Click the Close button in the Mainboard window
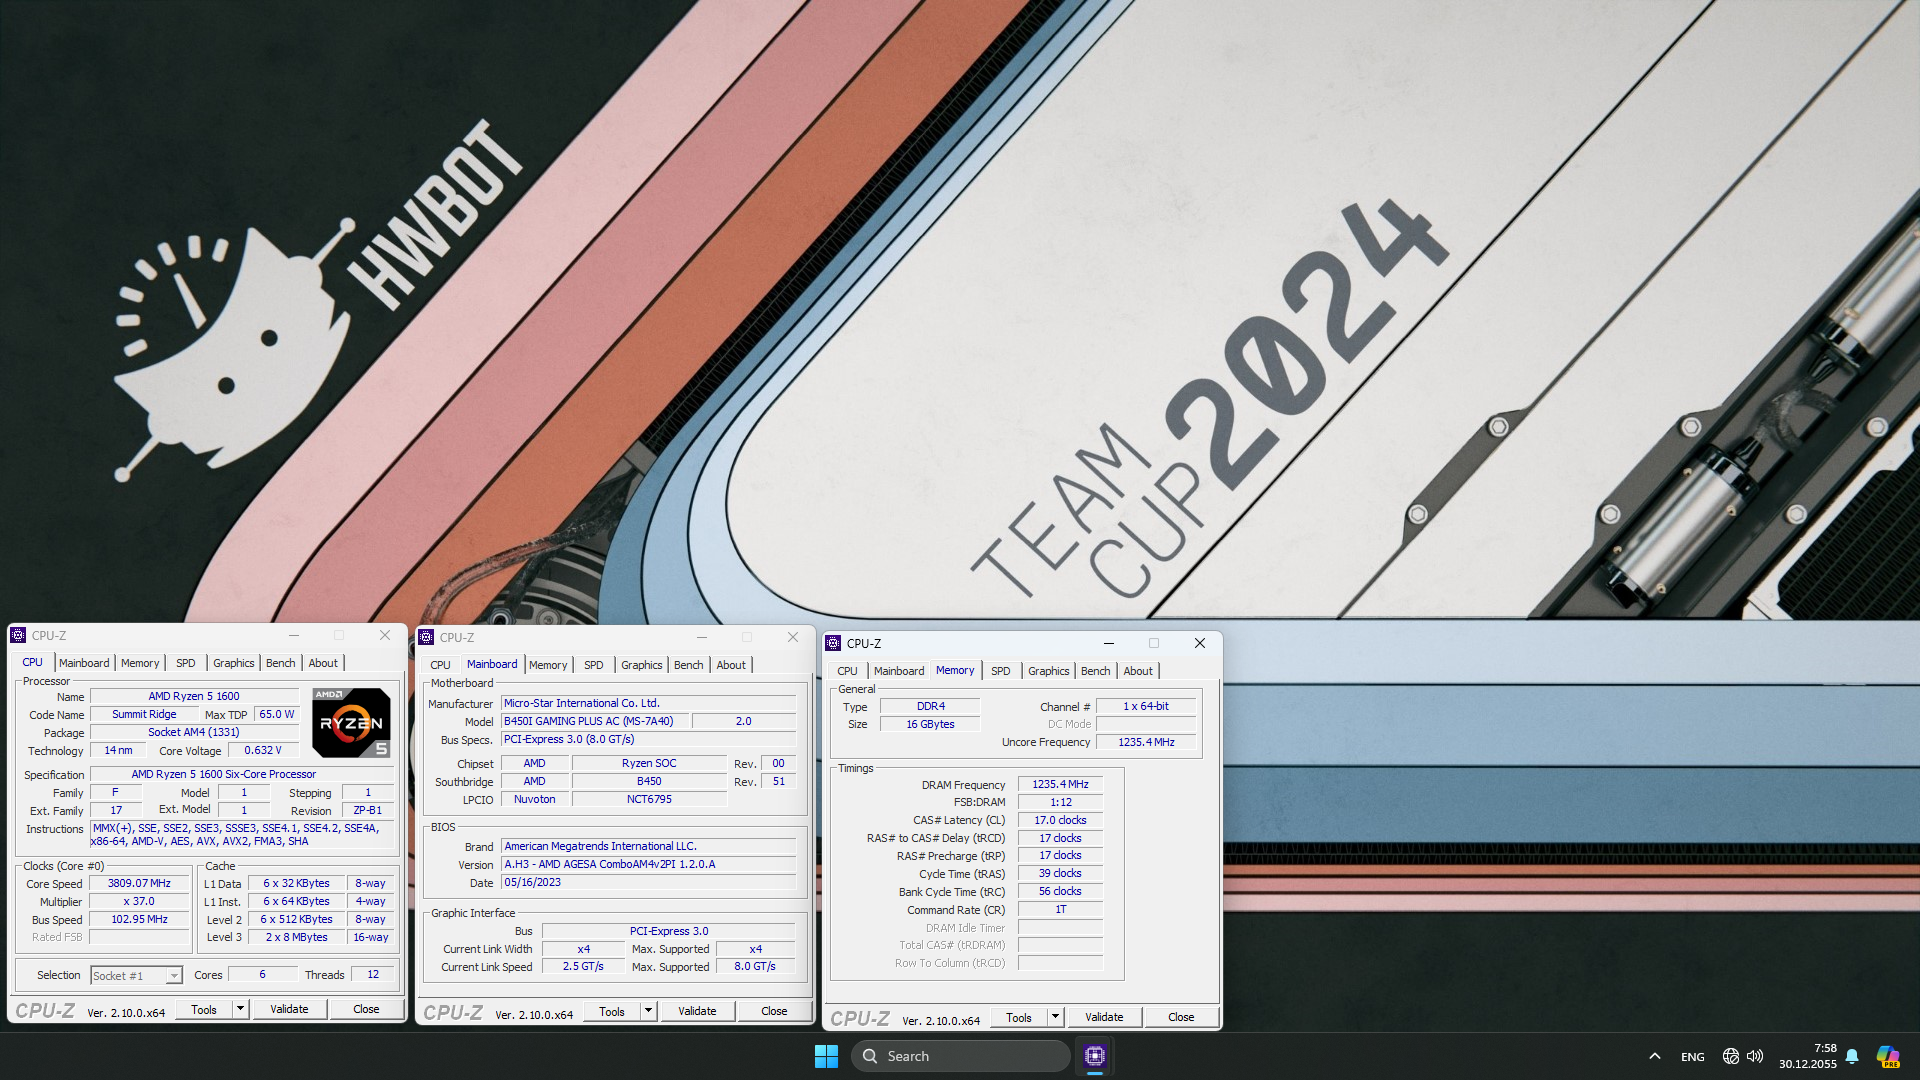The height and width of the screenshot is (1080, 1920). point(774,1012)
